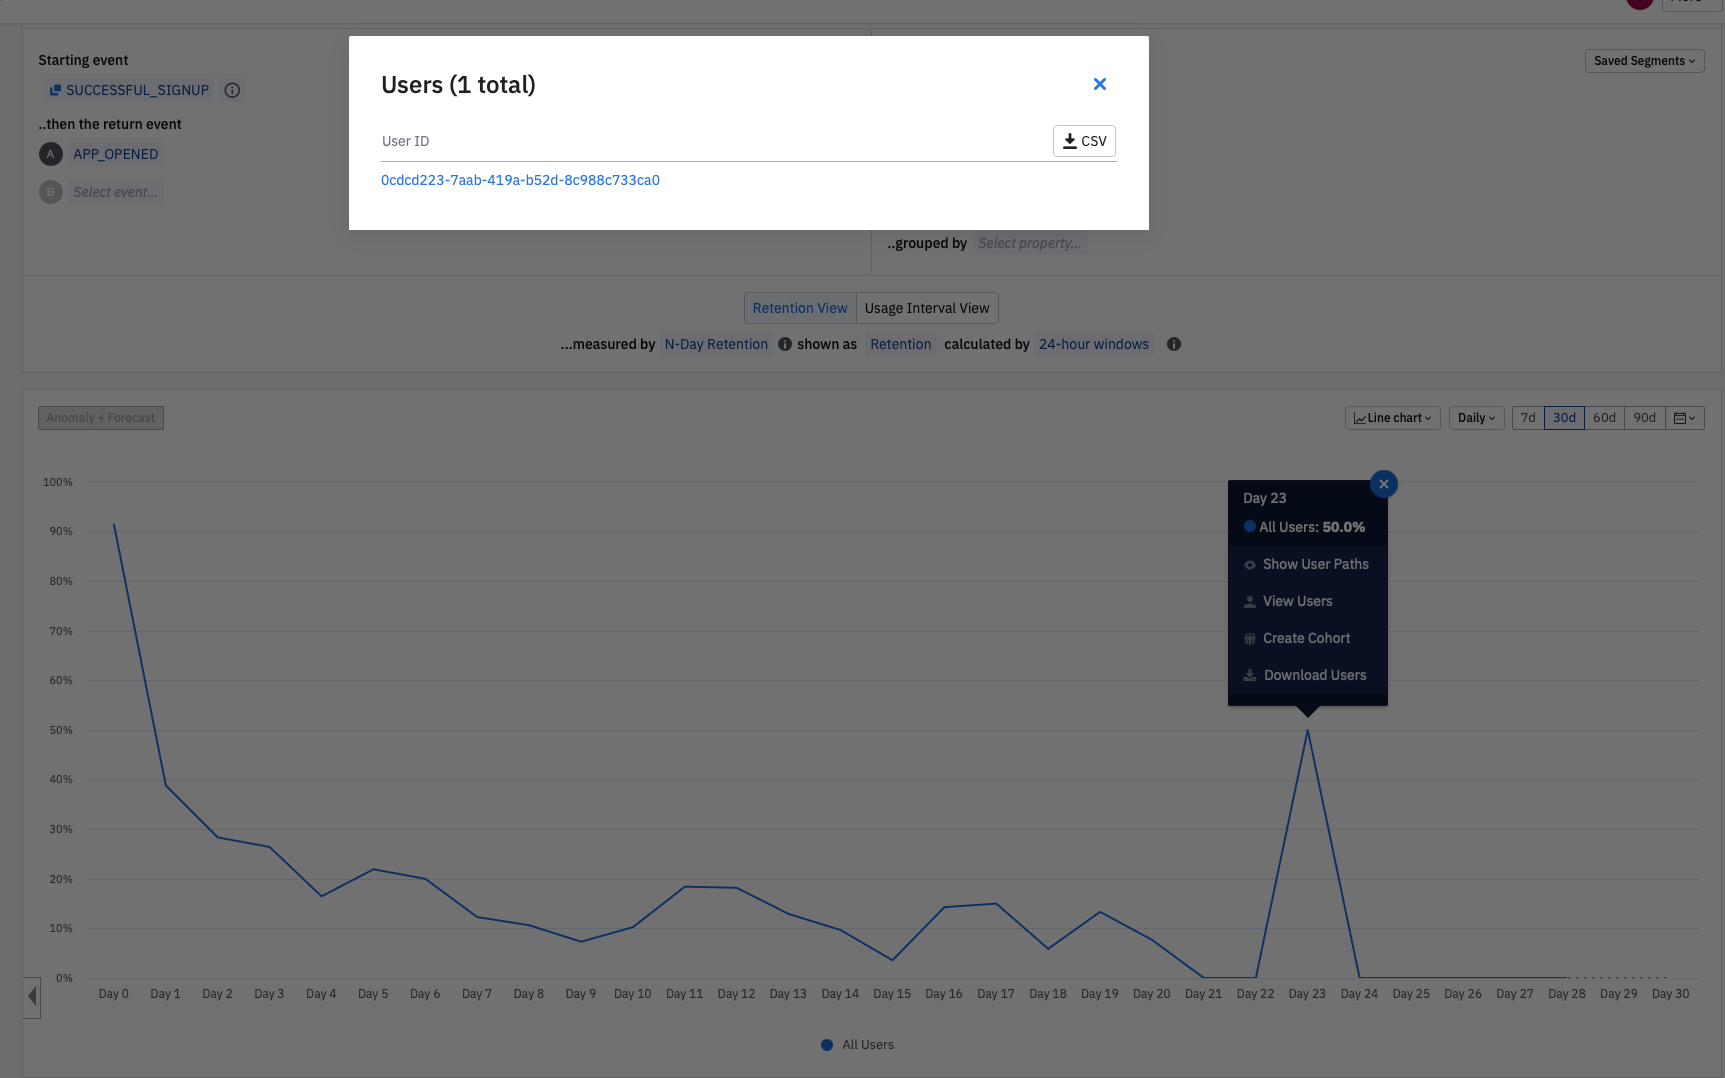Image resolution: width=1725 pixels, height=1078 pixels.
Task: Collapse chart side panel arrow
Action: [x=32, y=997]
